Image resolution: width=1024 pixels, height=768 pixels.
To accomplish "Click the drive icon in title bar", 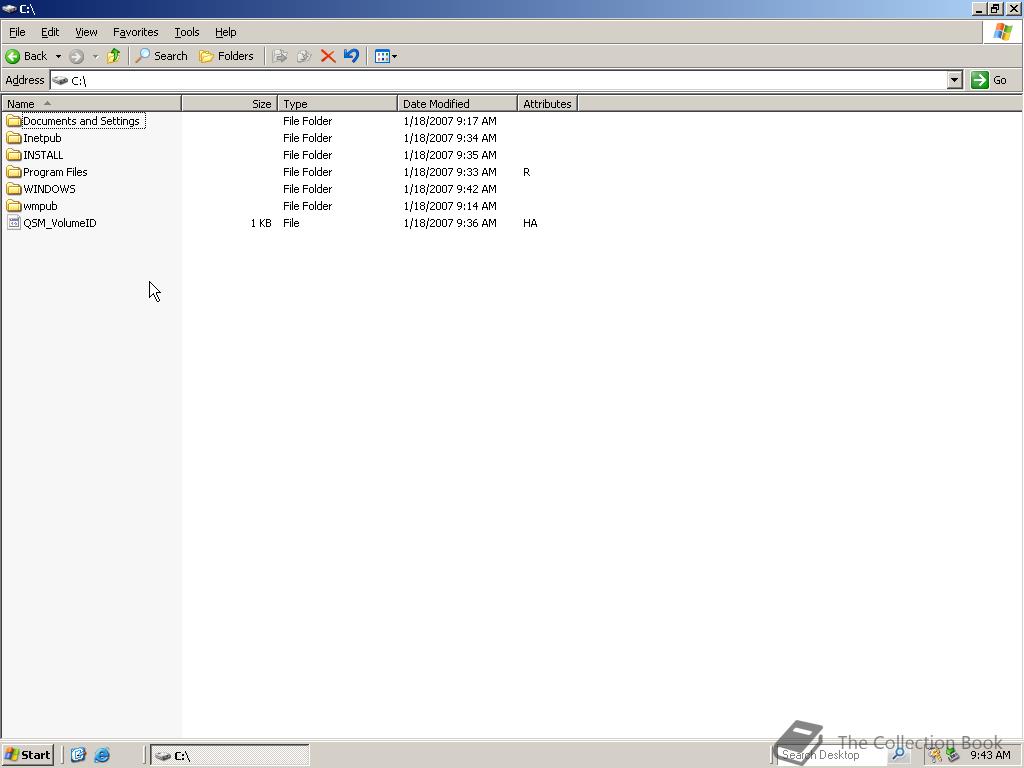I will tap(9, 8).
